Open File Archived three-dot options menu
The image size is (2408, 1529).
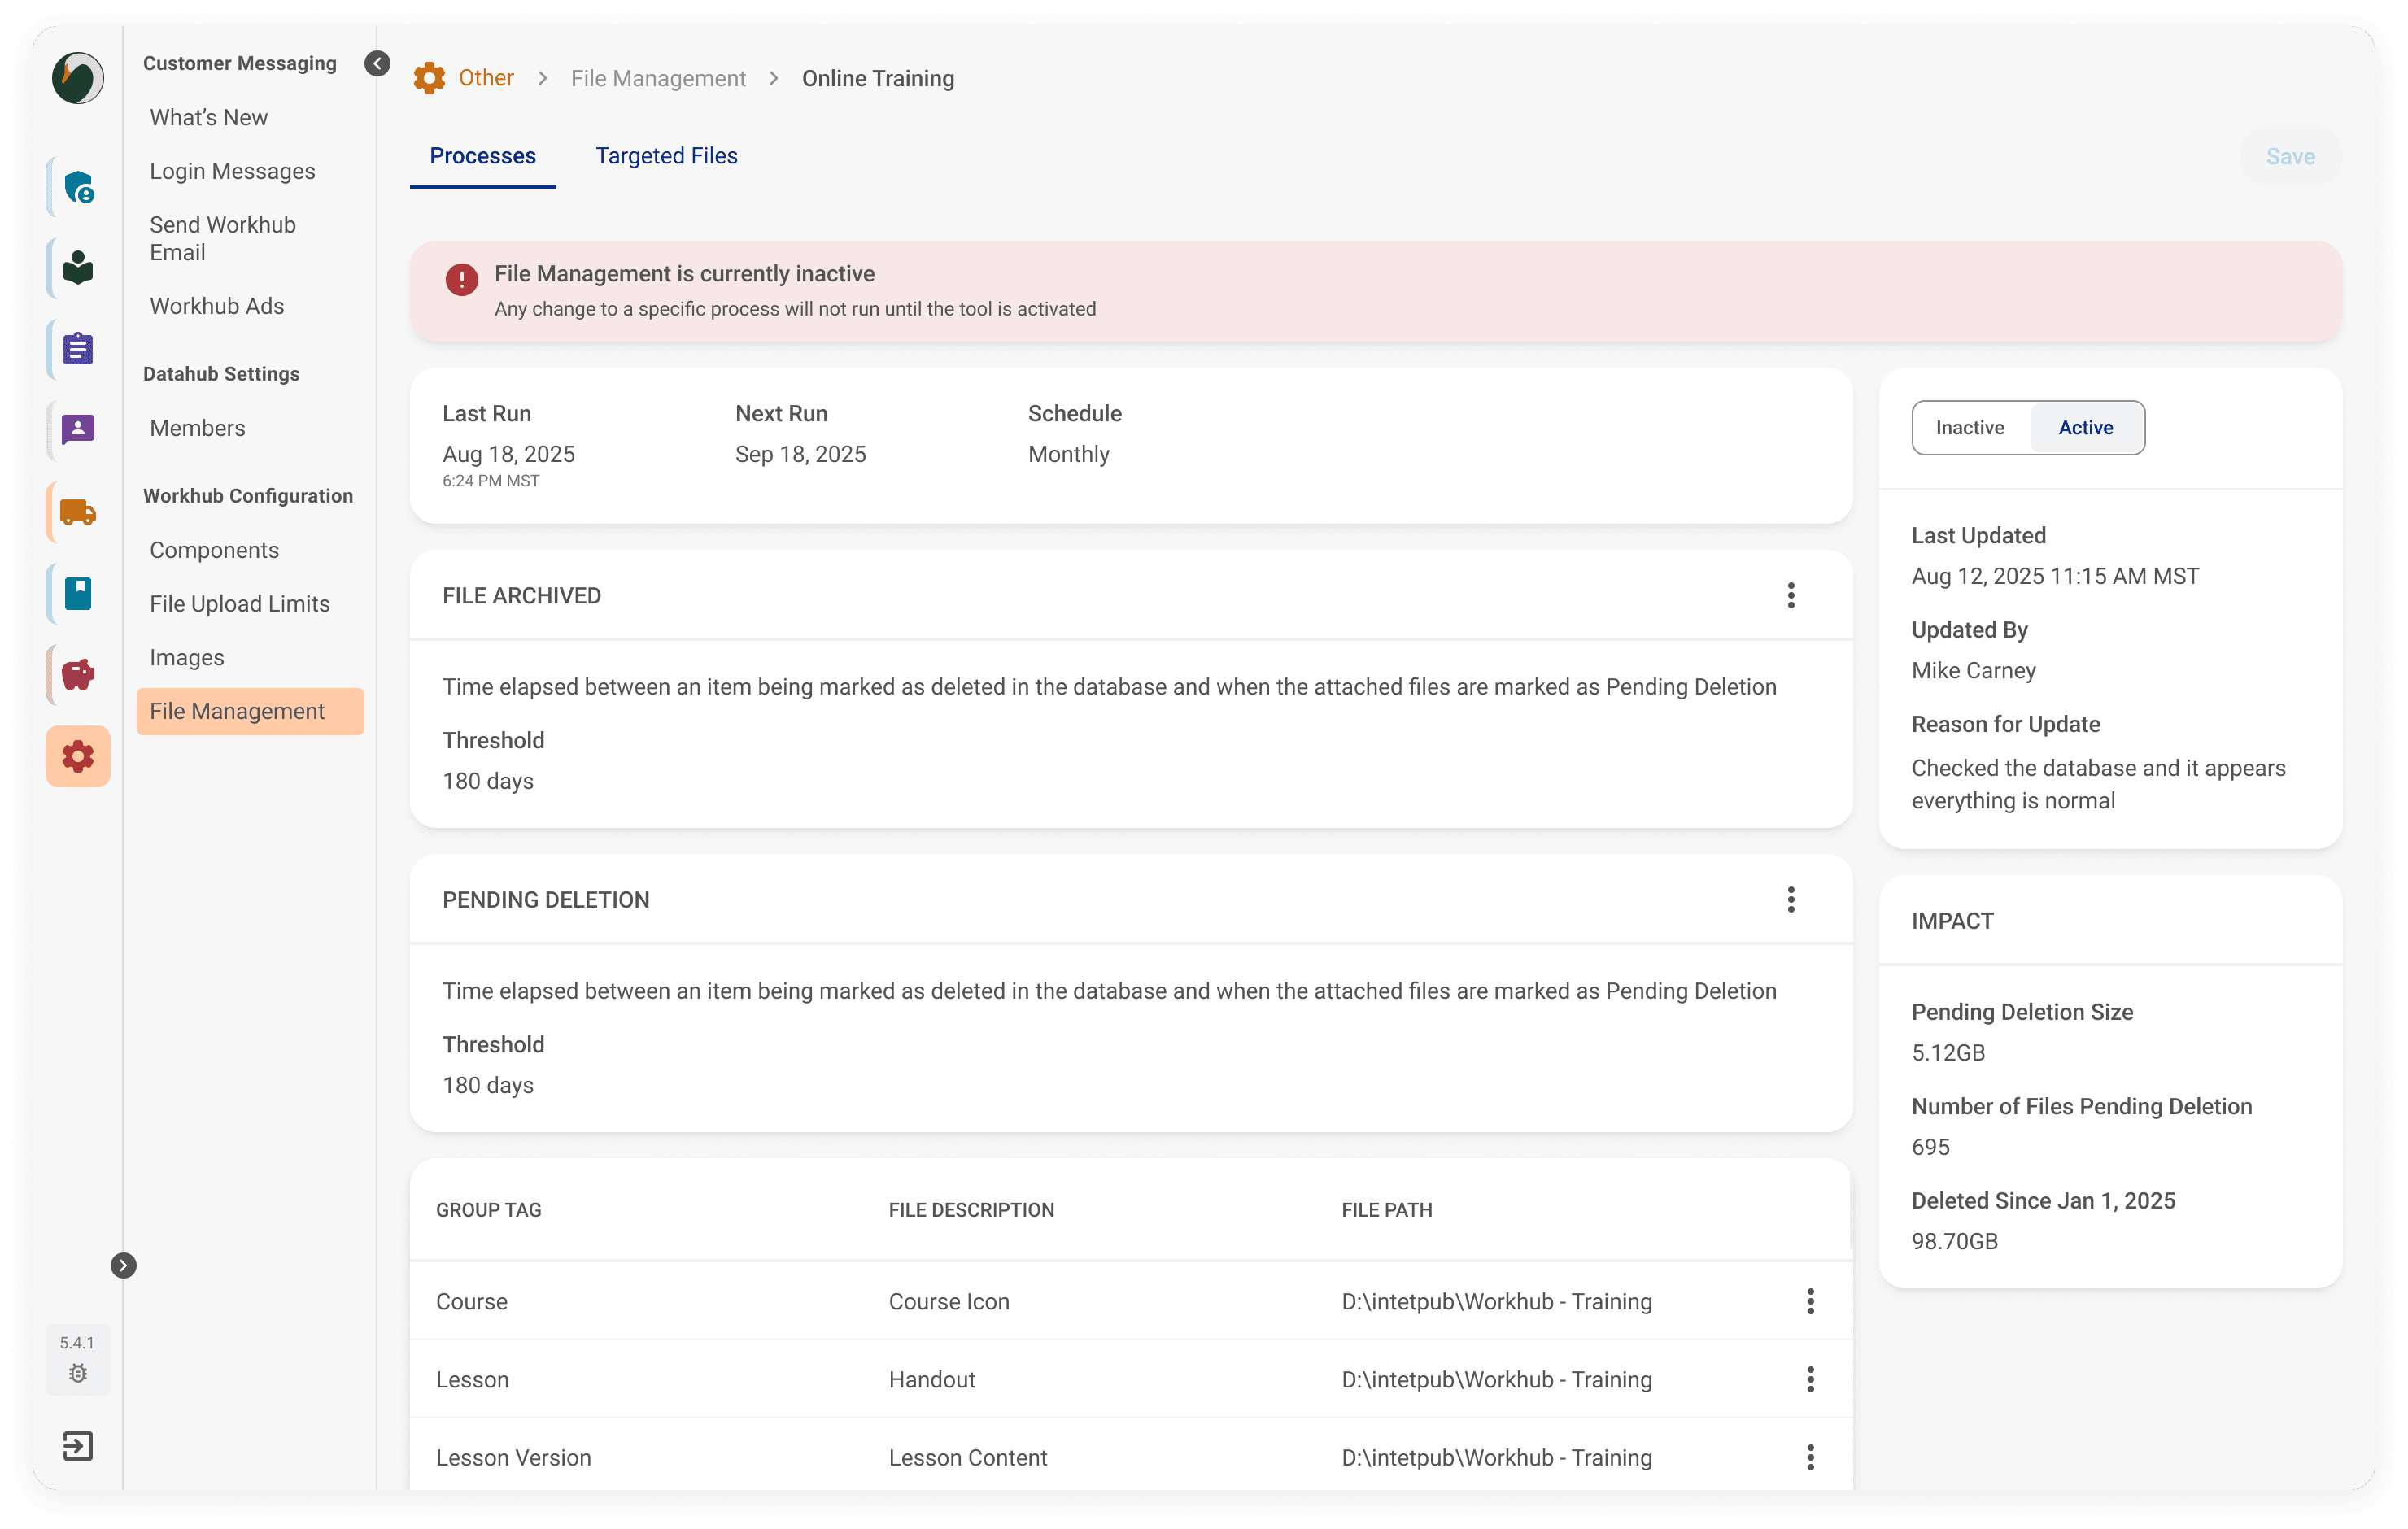coord(1790,596)
